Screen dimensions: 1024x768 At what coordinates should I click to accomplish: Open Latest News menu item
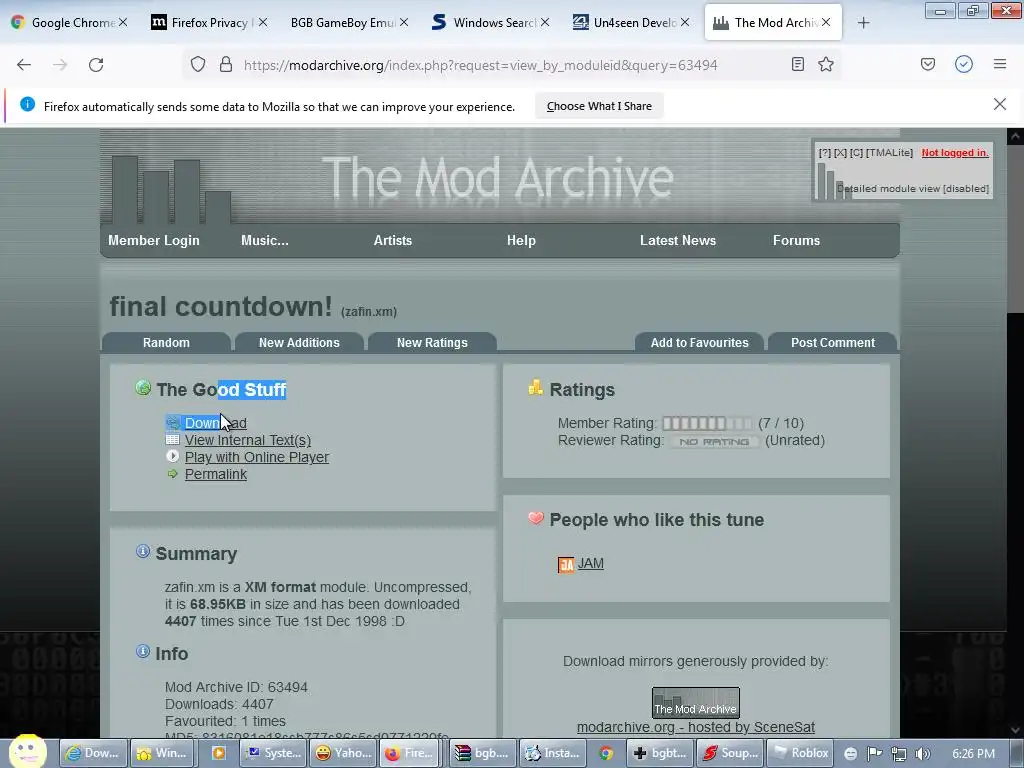[678, 240]
